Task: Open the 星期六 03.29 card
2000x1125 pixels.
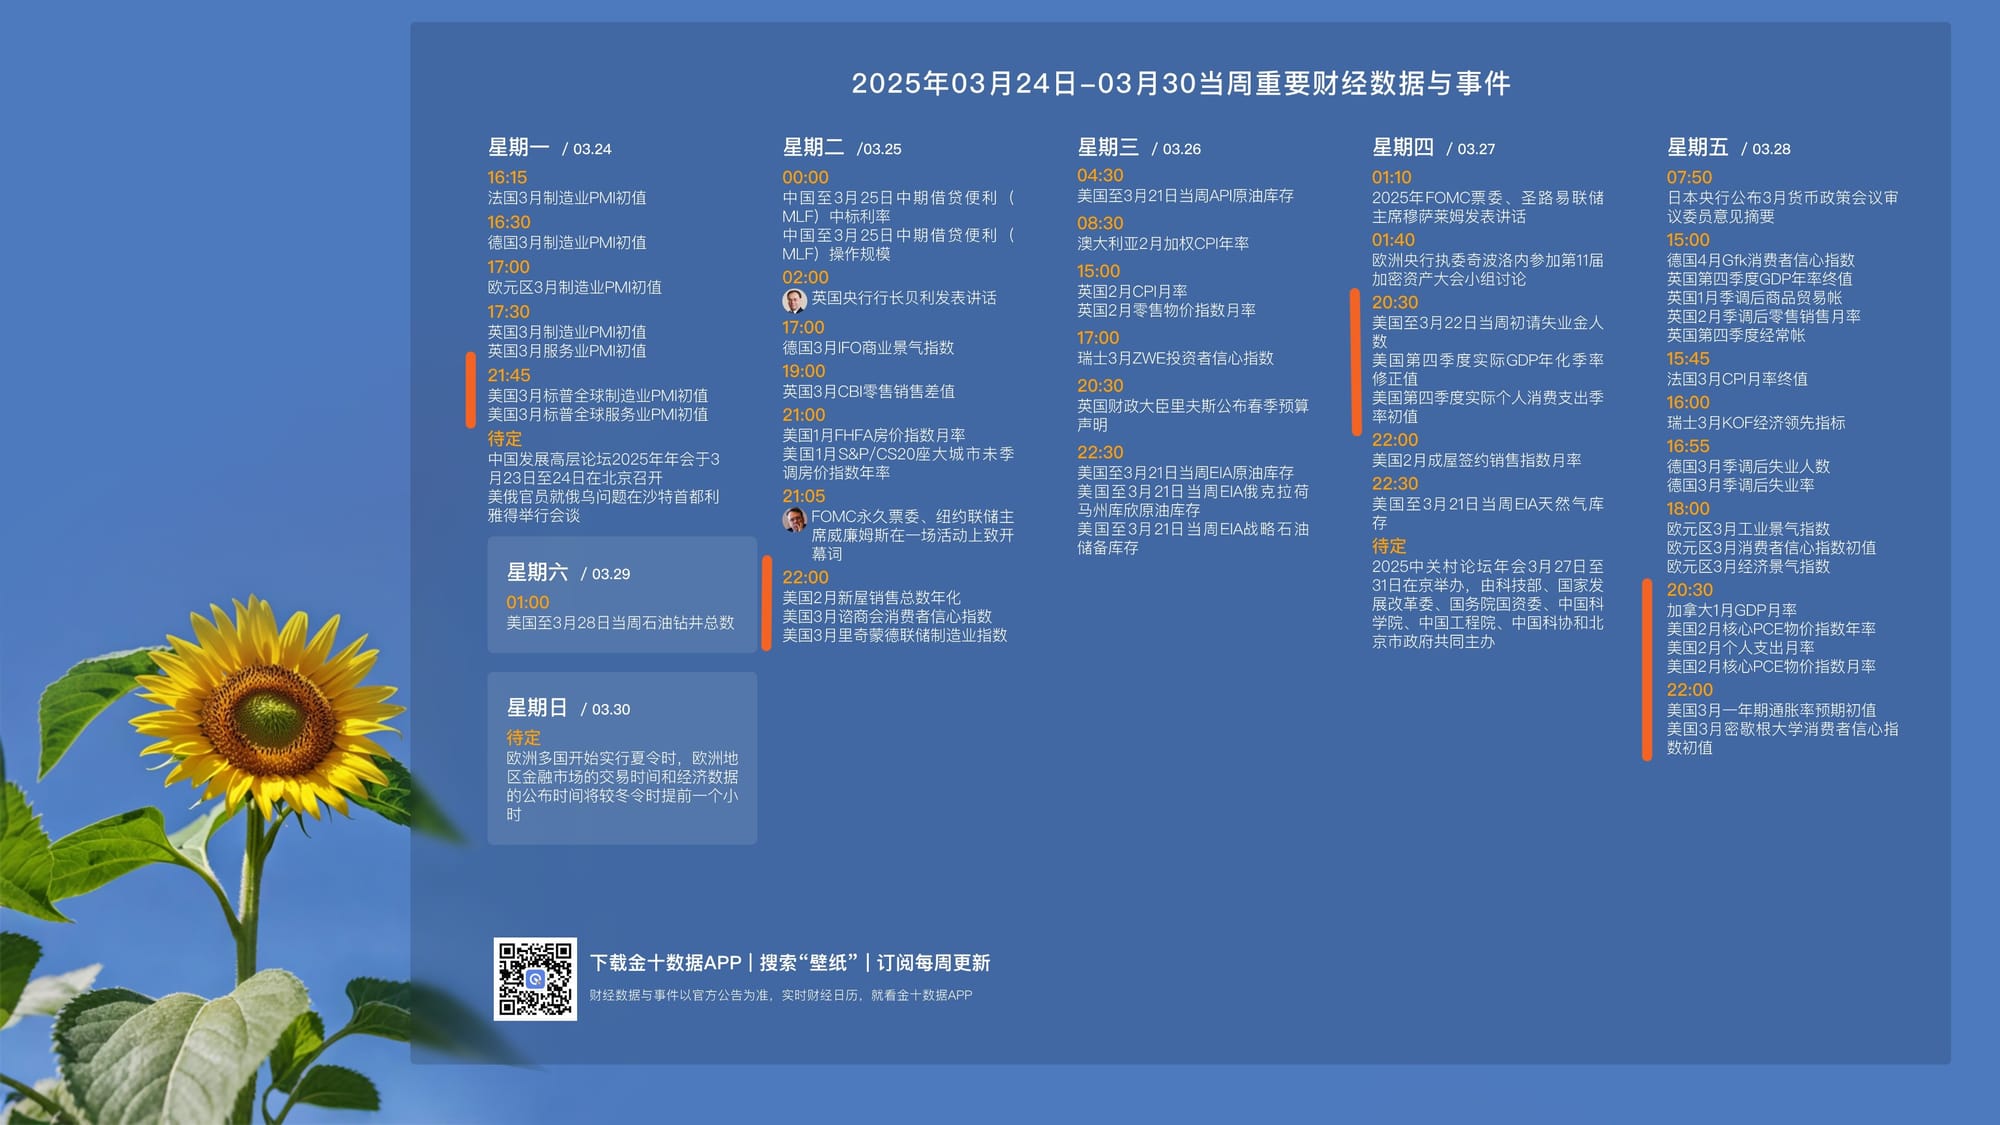Action: point(622,595)
